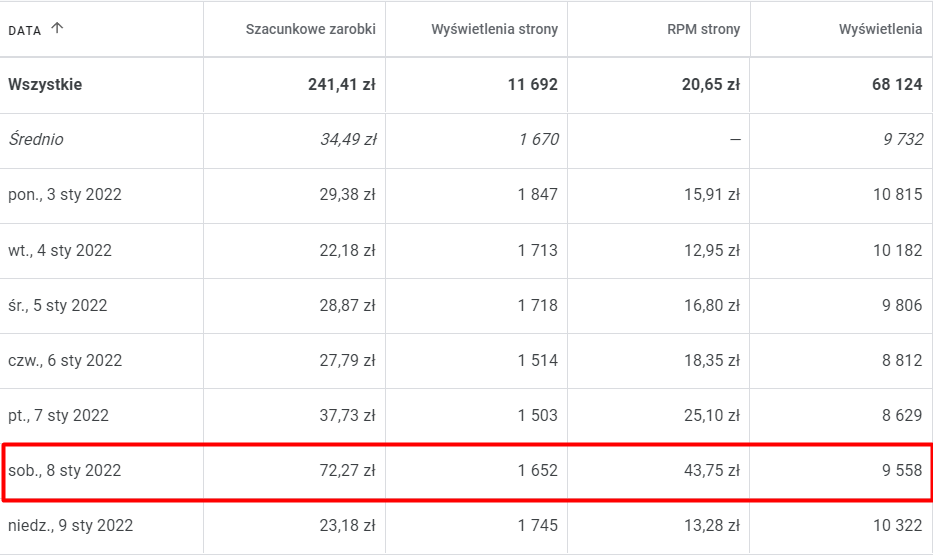
Task: Click the 72,27 zł earnings cell
Action: [347, 470]
